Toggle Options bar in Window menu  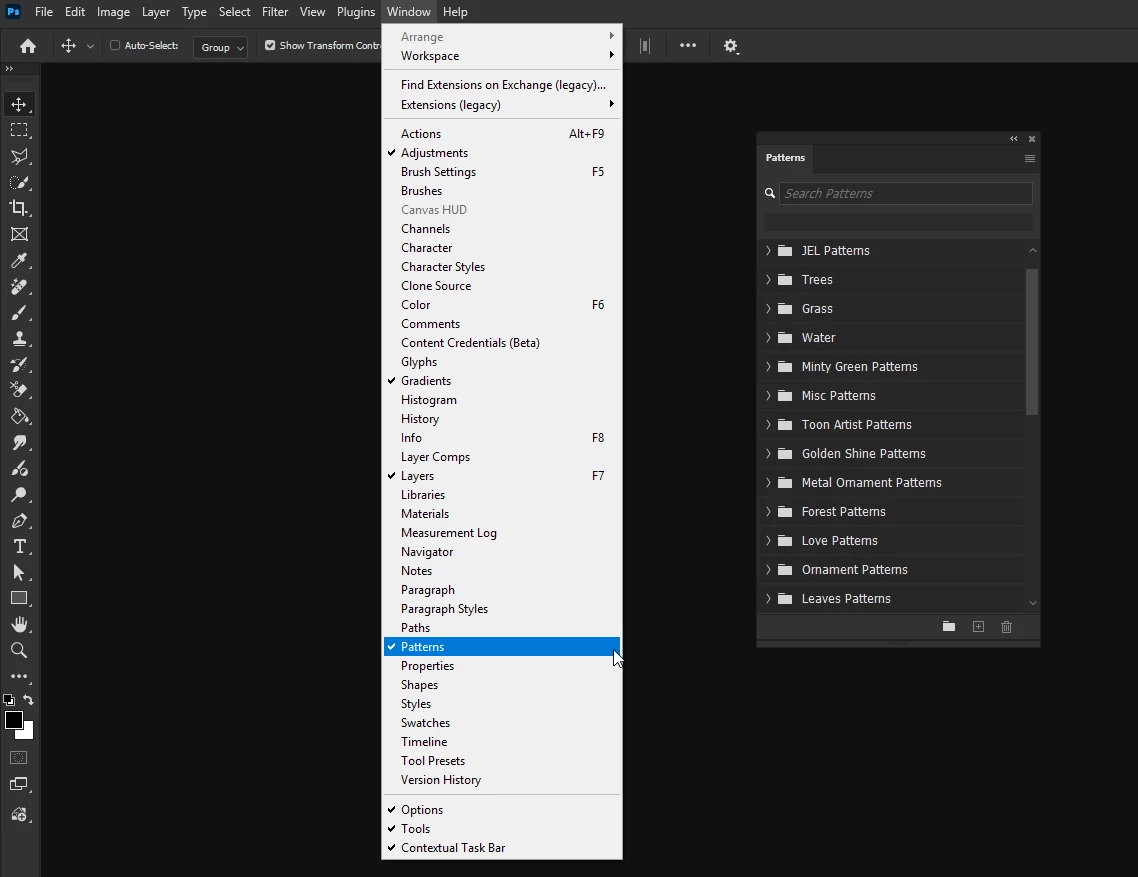pyautogui.click(x=502, y=809)
